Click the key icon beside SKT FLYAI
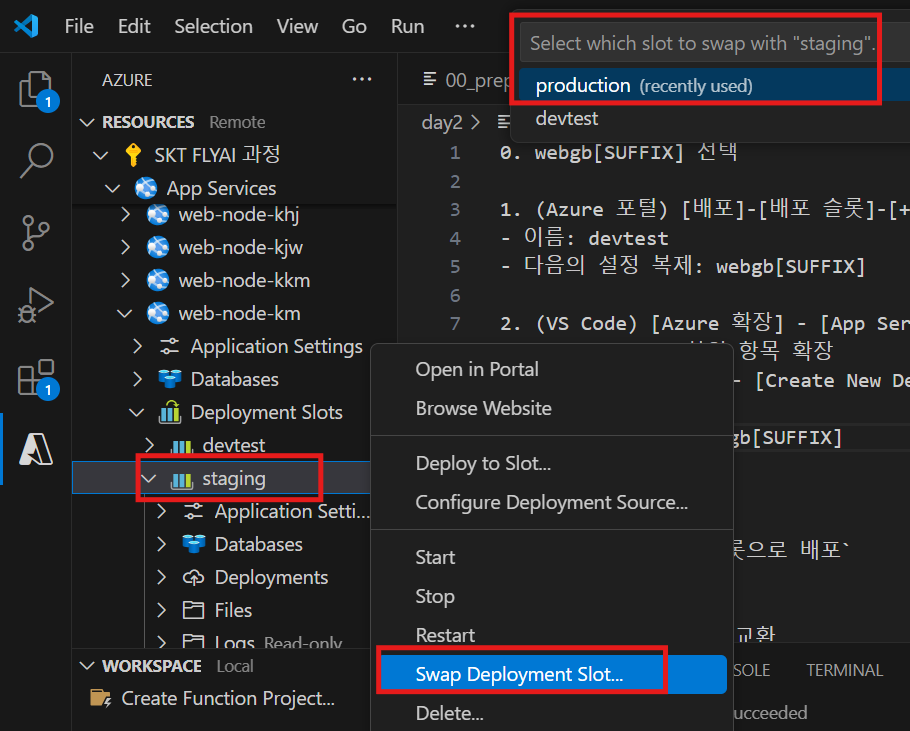Screen dimensions: 910x731 (133, 155)
